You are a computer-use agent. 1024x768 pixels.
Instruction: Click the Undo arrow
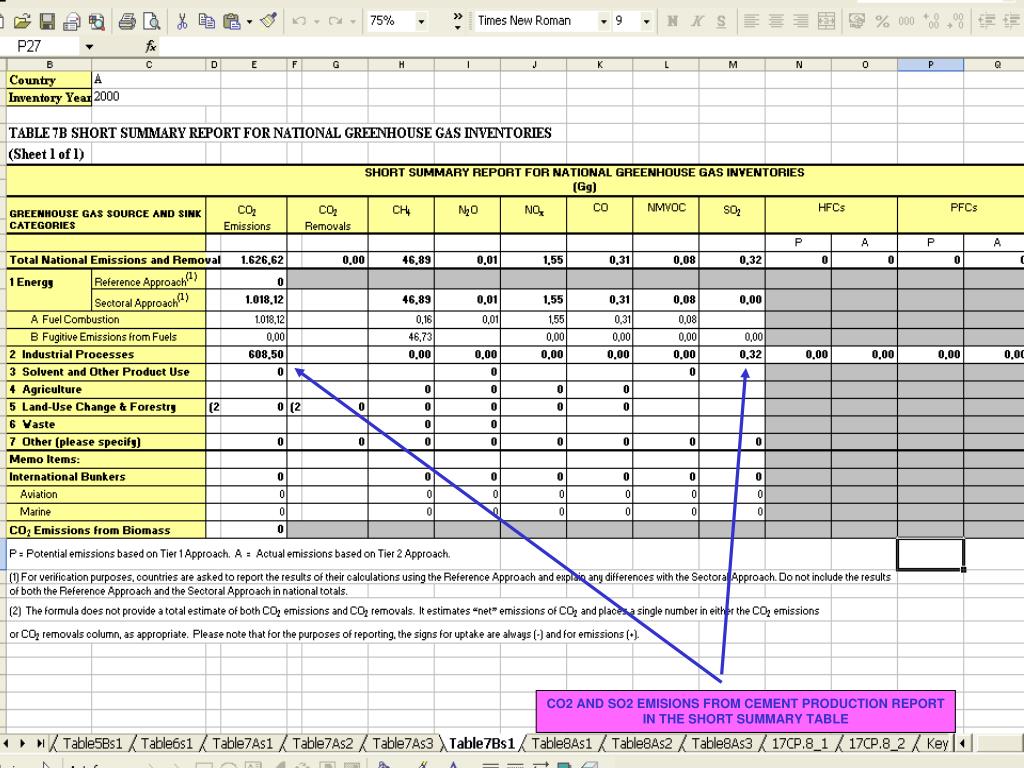click(x=300, y=22)
